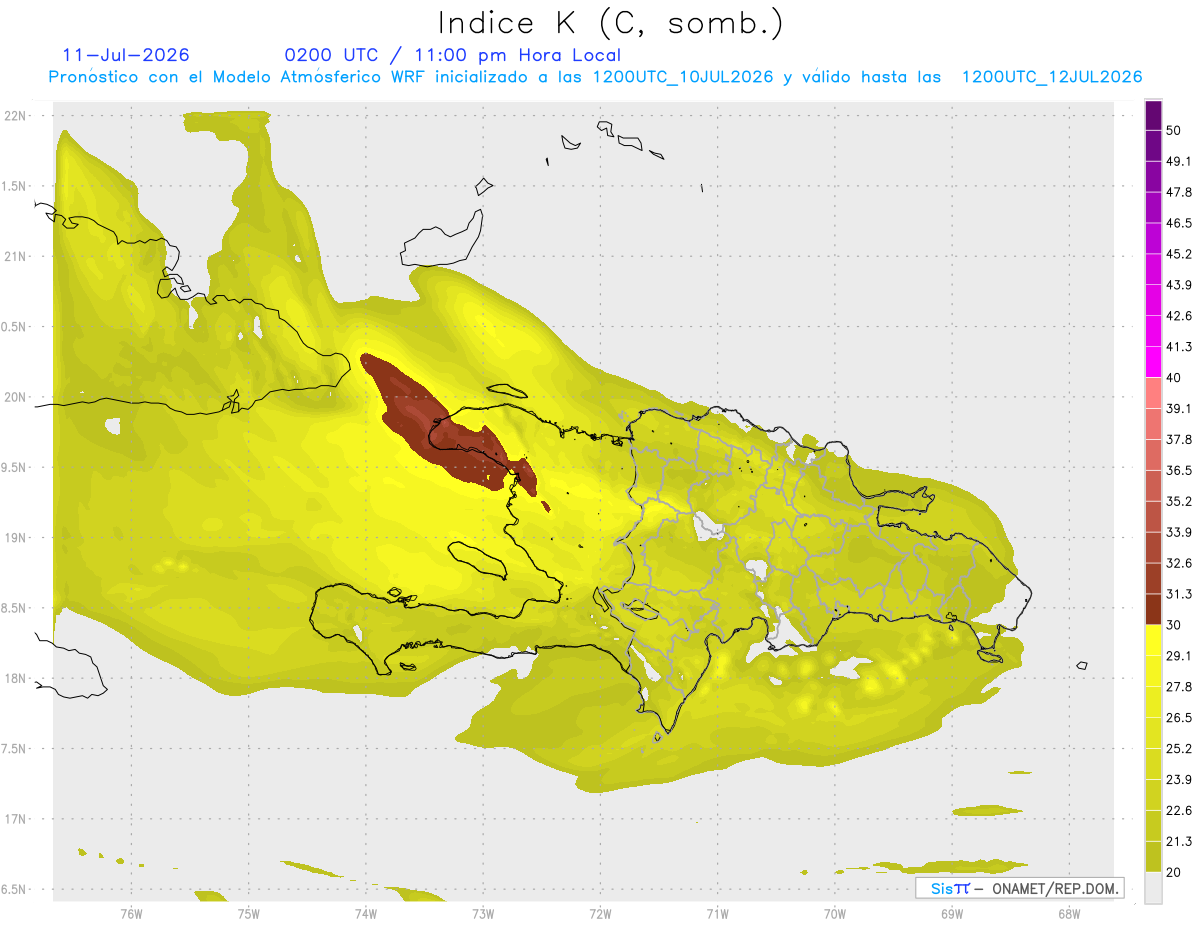Click the longitude label "76W"
The image size is (1200, 927).
[x=131, y=914]
